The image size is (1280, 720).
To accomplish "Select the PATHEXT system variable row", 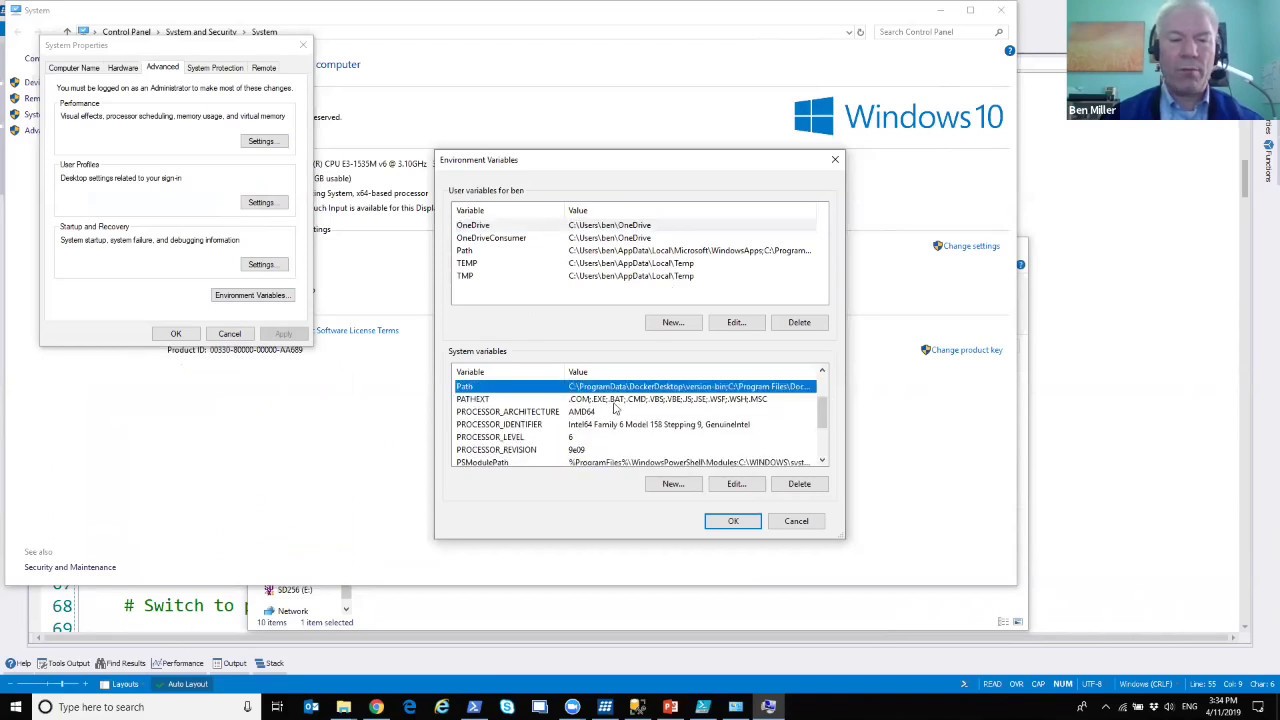I will pos(635,399).
